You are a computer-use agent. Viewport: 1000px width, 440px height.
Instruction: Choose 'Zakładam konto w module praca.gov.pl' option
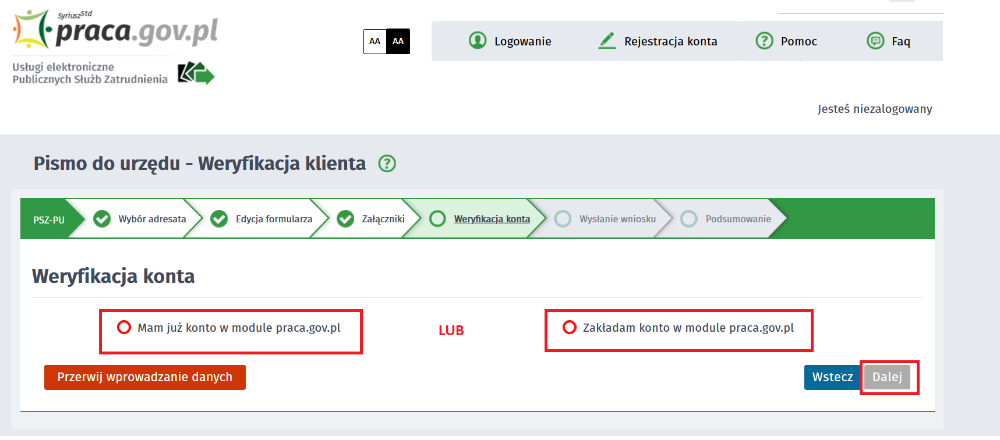(570, 327)
